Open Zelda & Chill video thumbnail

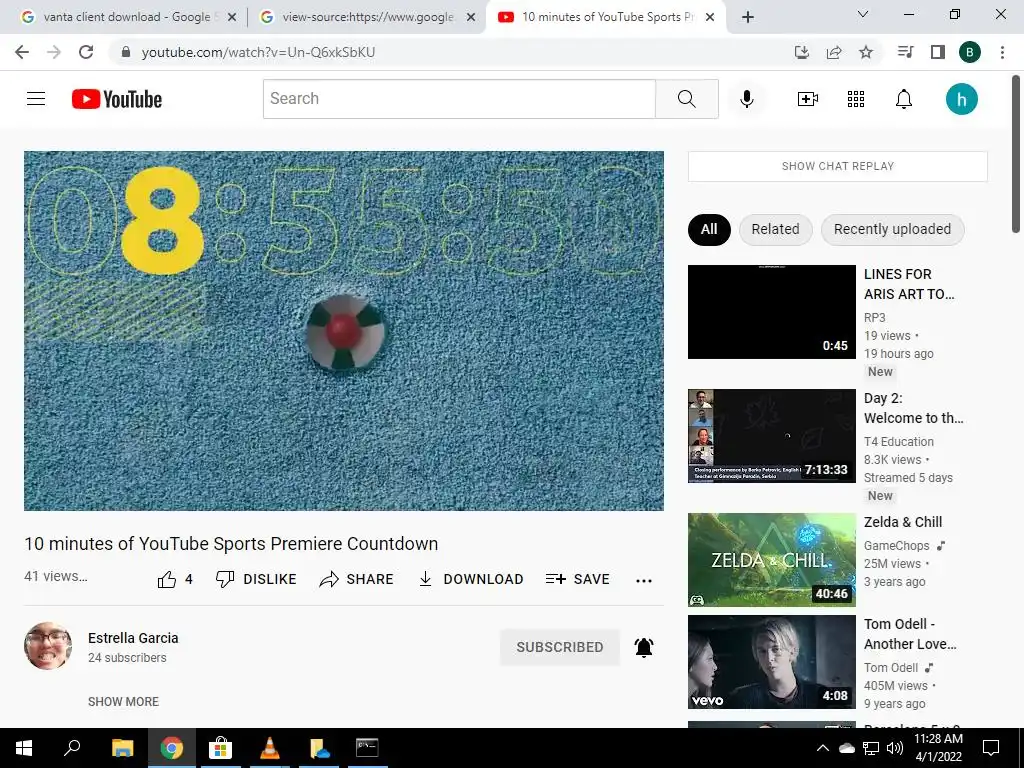(771, 560)
